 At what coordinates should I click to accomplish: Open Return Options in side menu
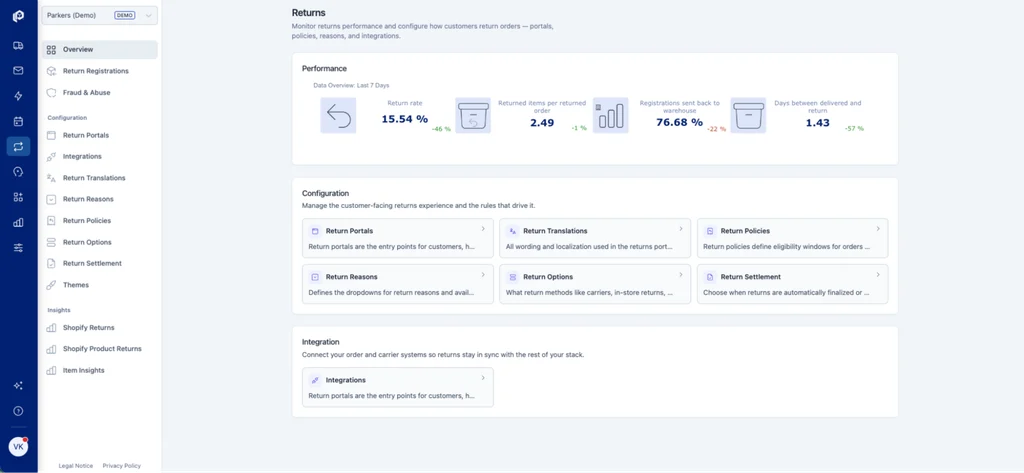pyautogui.click(x=99, y=242)
